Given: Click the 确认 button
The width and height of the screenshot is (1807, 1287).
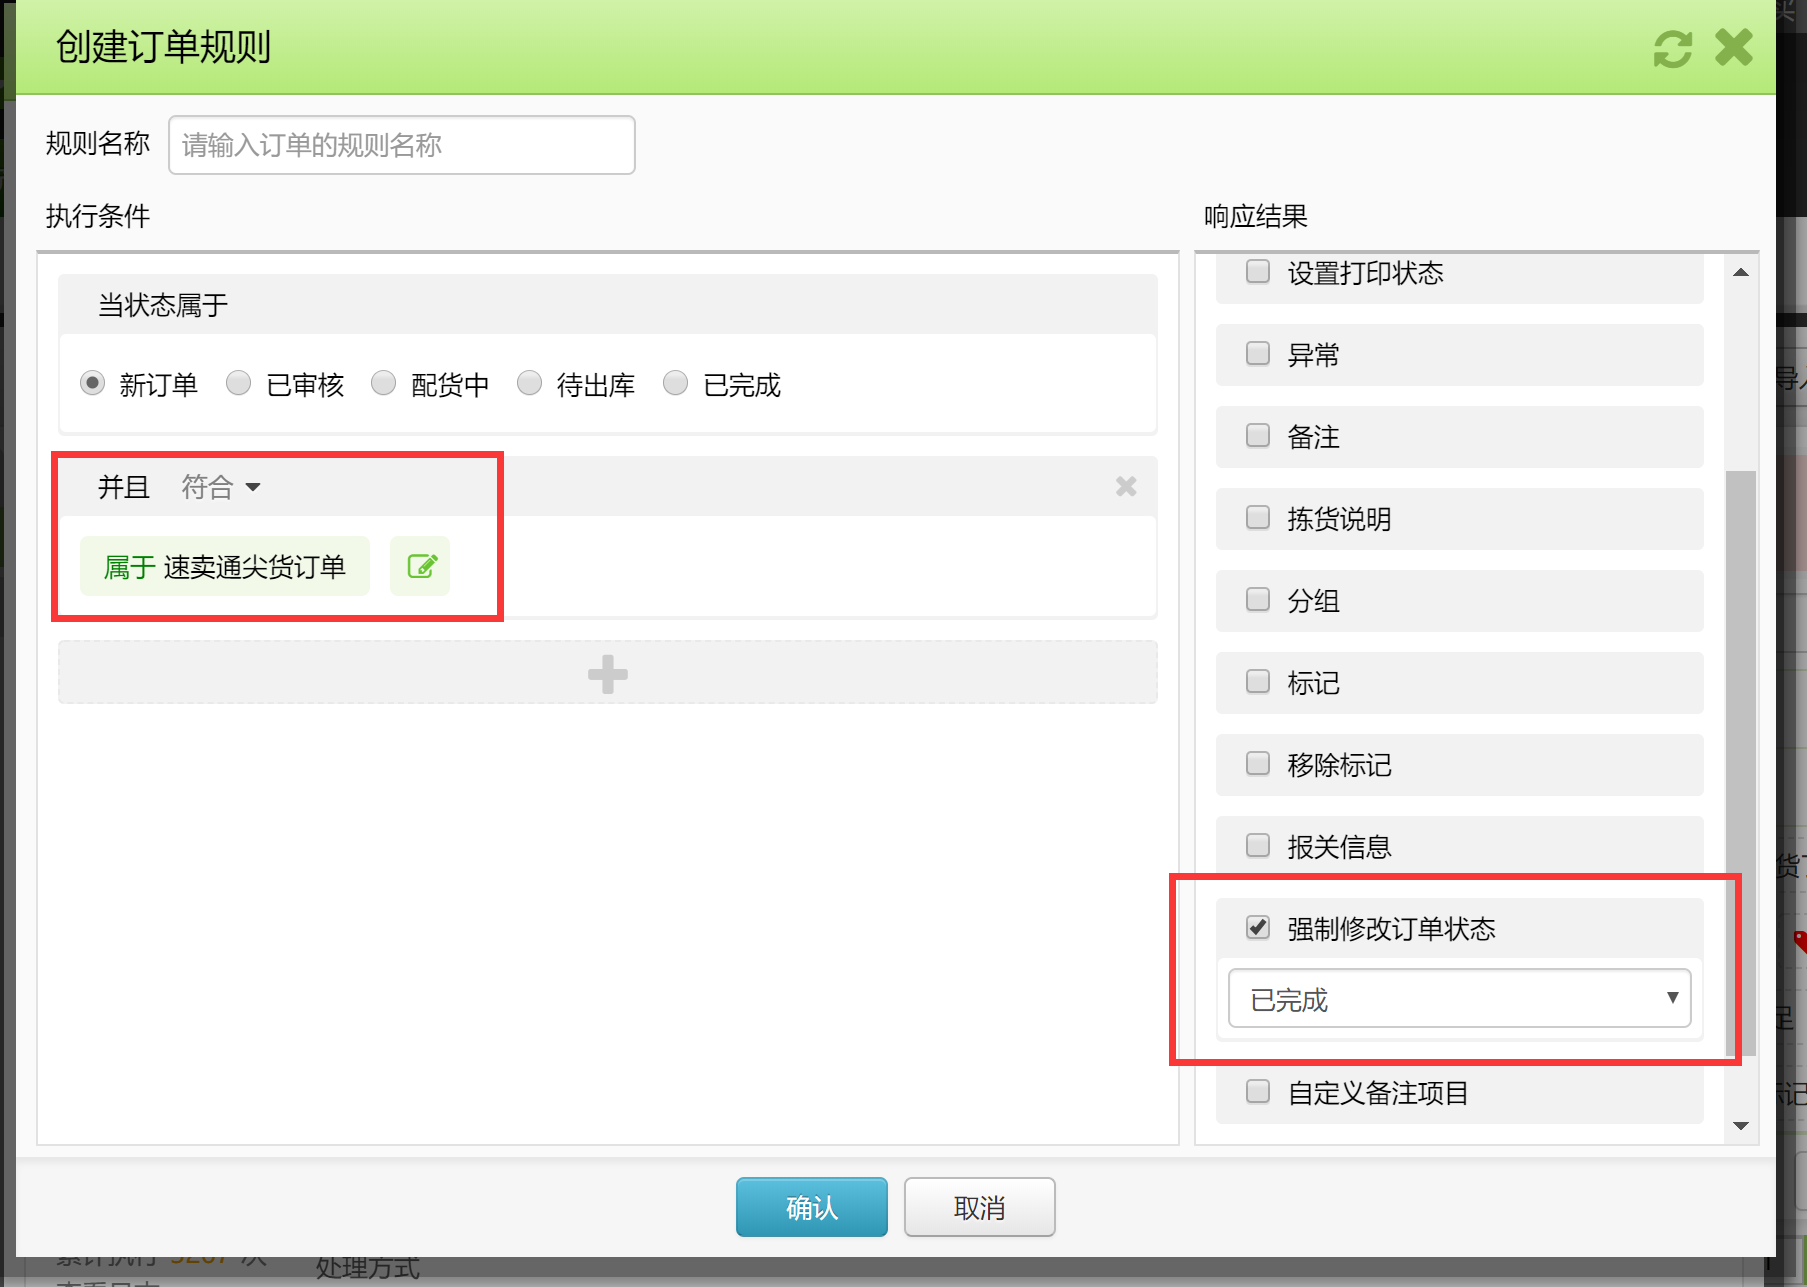Looking at the screenshot, I should tap(812, 1207).
